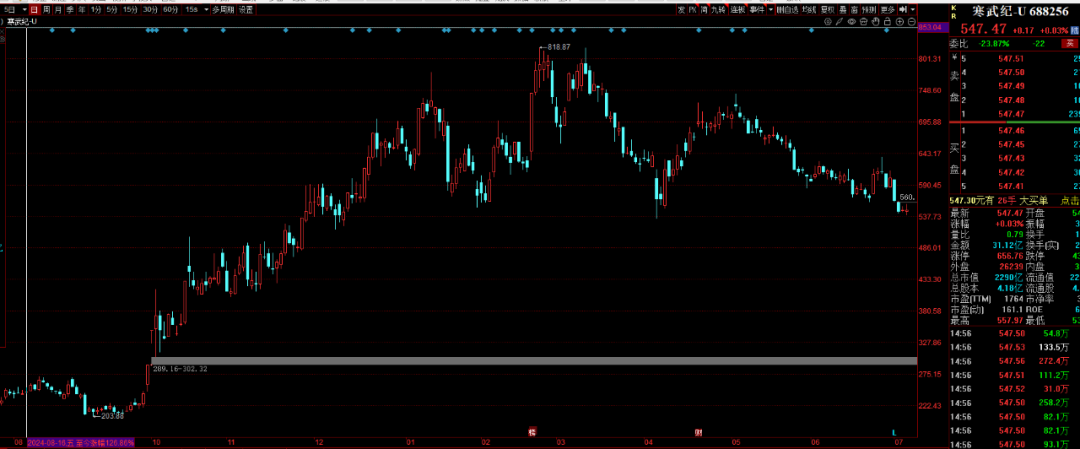Image resolution: width=1080 pixels, height=449 pixels.
Task: Click the 涨停 656.76 limit-up value
Action: [1009, 255]
